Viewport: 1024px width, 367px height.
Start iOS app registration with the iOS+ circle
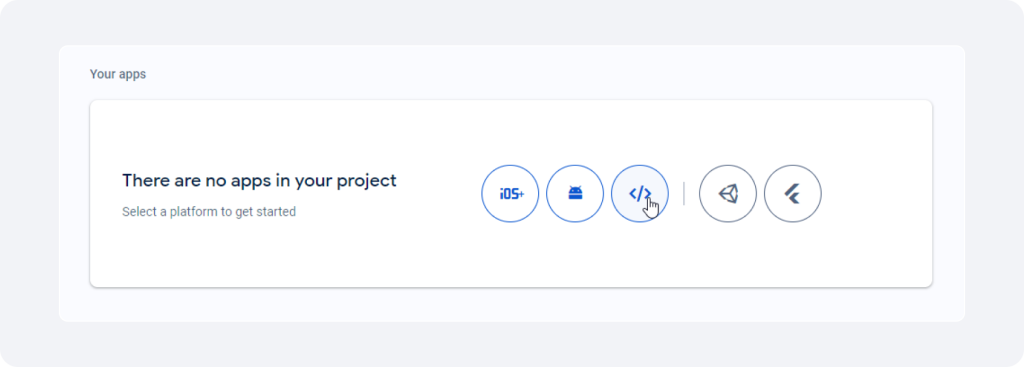point(510,194)
